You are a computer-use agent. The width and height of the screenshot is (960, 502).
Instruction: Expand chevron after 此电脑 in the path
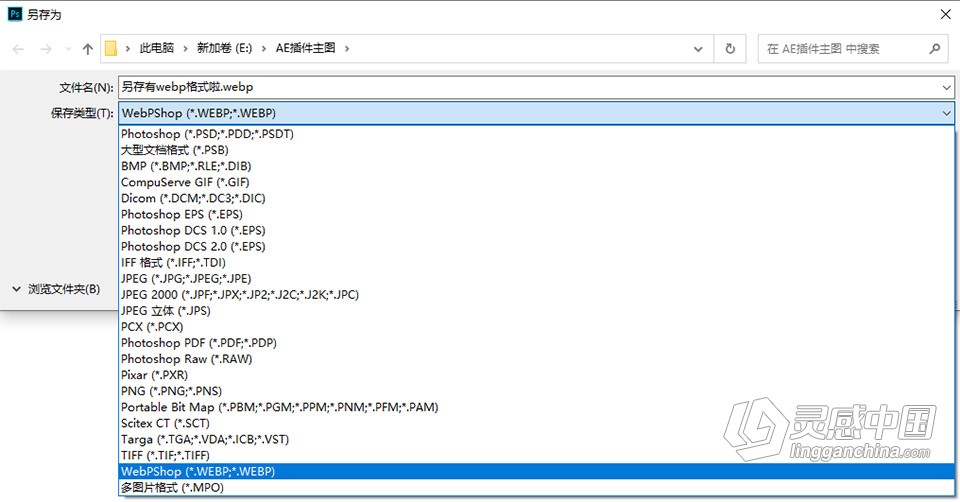coord(186,48)
